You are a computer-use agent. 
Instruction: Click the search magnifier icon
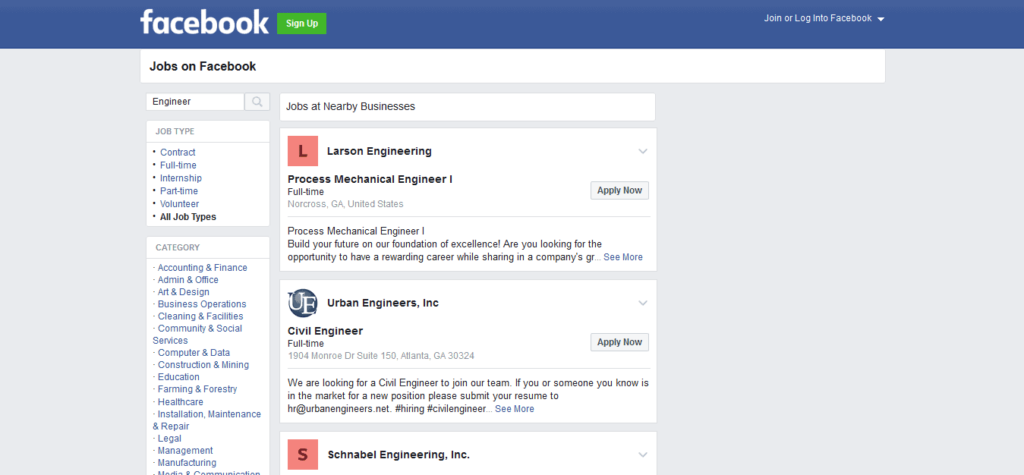tap(257, 102)
